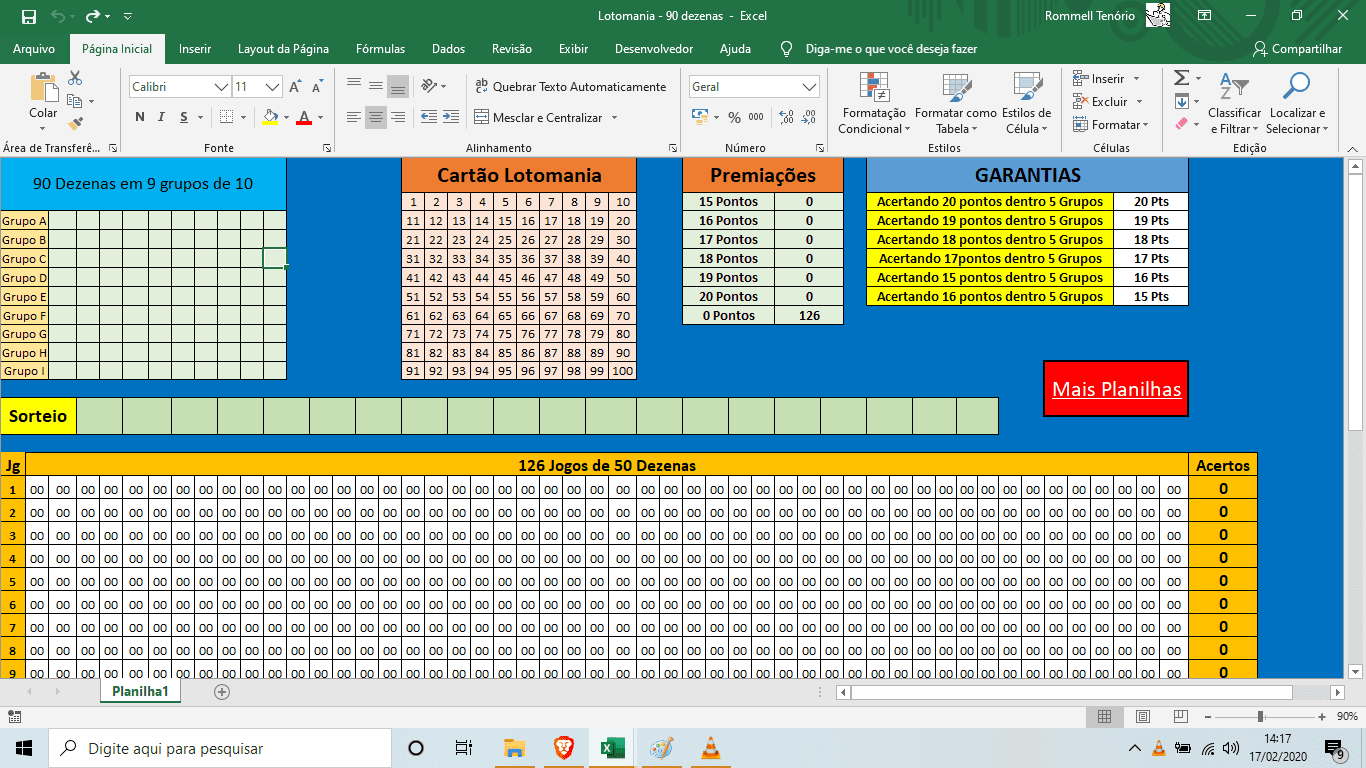1366x768 pixels.
Task: Click the thousands separator 000 icon
Action: [756, 117]
